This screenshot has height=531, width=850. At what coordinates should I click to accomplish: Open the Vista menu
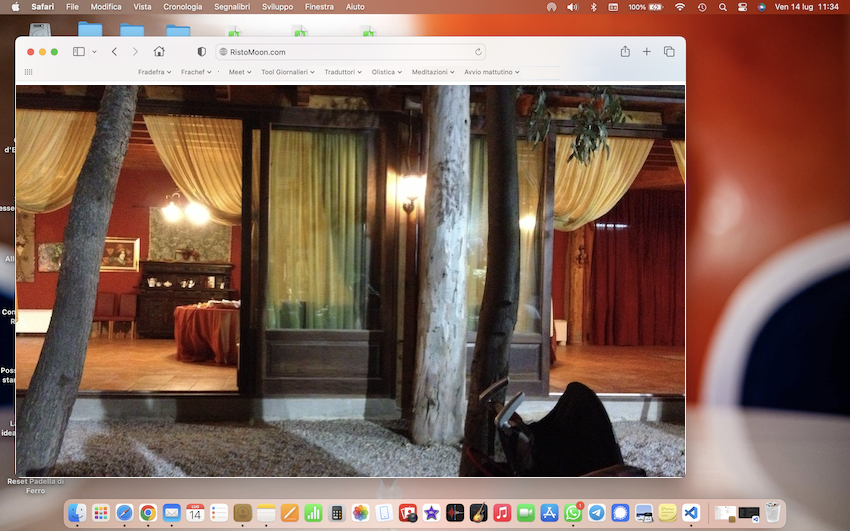coord(143,7)
